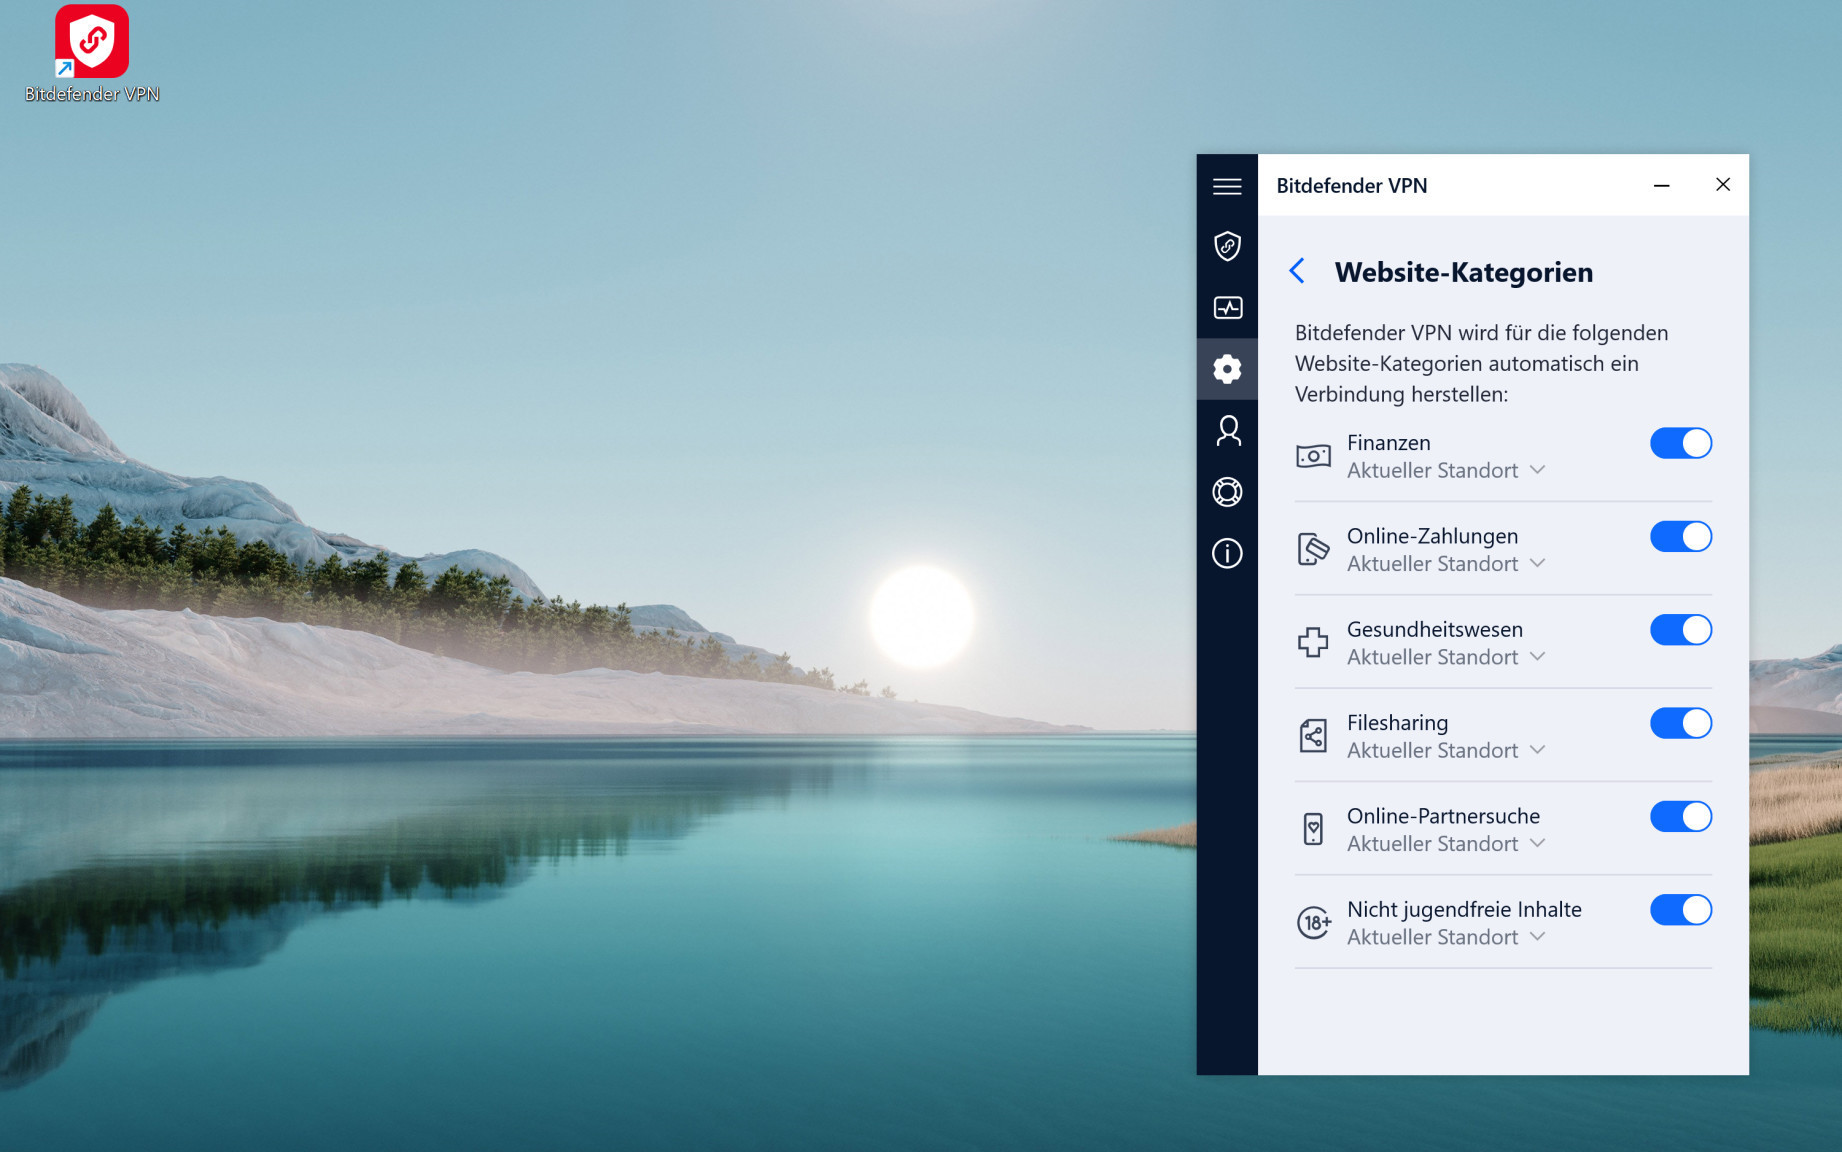Image resolution: width=1842 pixels, height=1152 pixels.
Task: Click the Online-Zahlungen category label
Action: 1432,537
